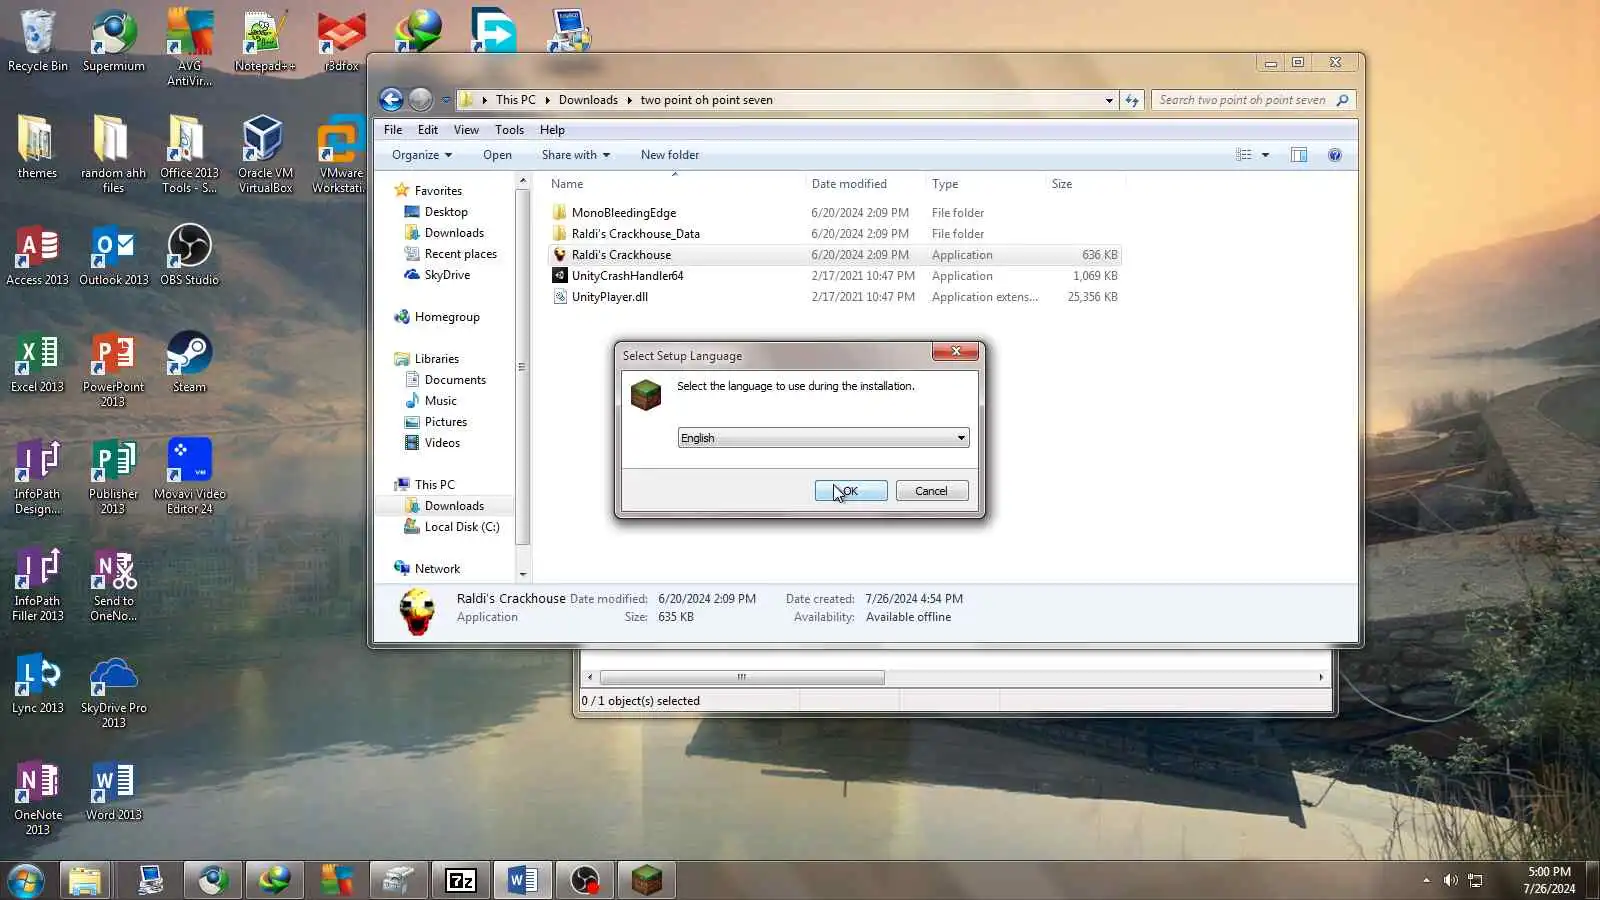
Task: Select the MonoBleedingEdge folder icon
Action: pyautogui.click(x=560, y=213)
